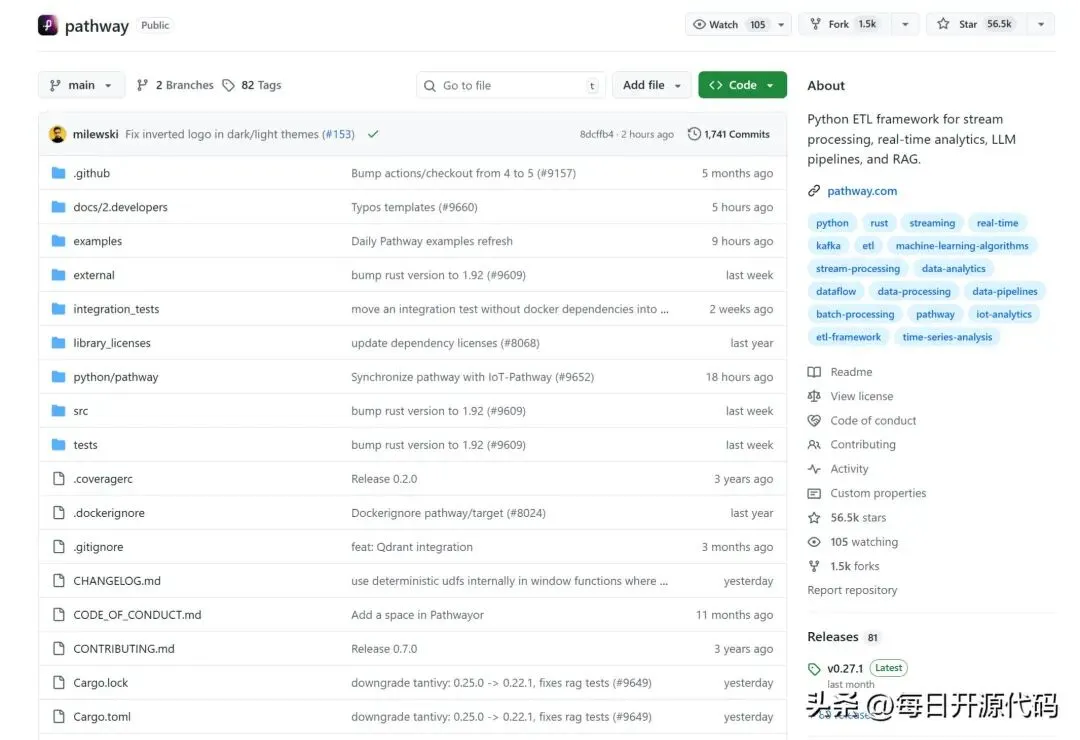Image resolution: width=1080 pixels, height=740 pixels.
Task: Open the .dockerignore file
Action: (x=109, y=513)
